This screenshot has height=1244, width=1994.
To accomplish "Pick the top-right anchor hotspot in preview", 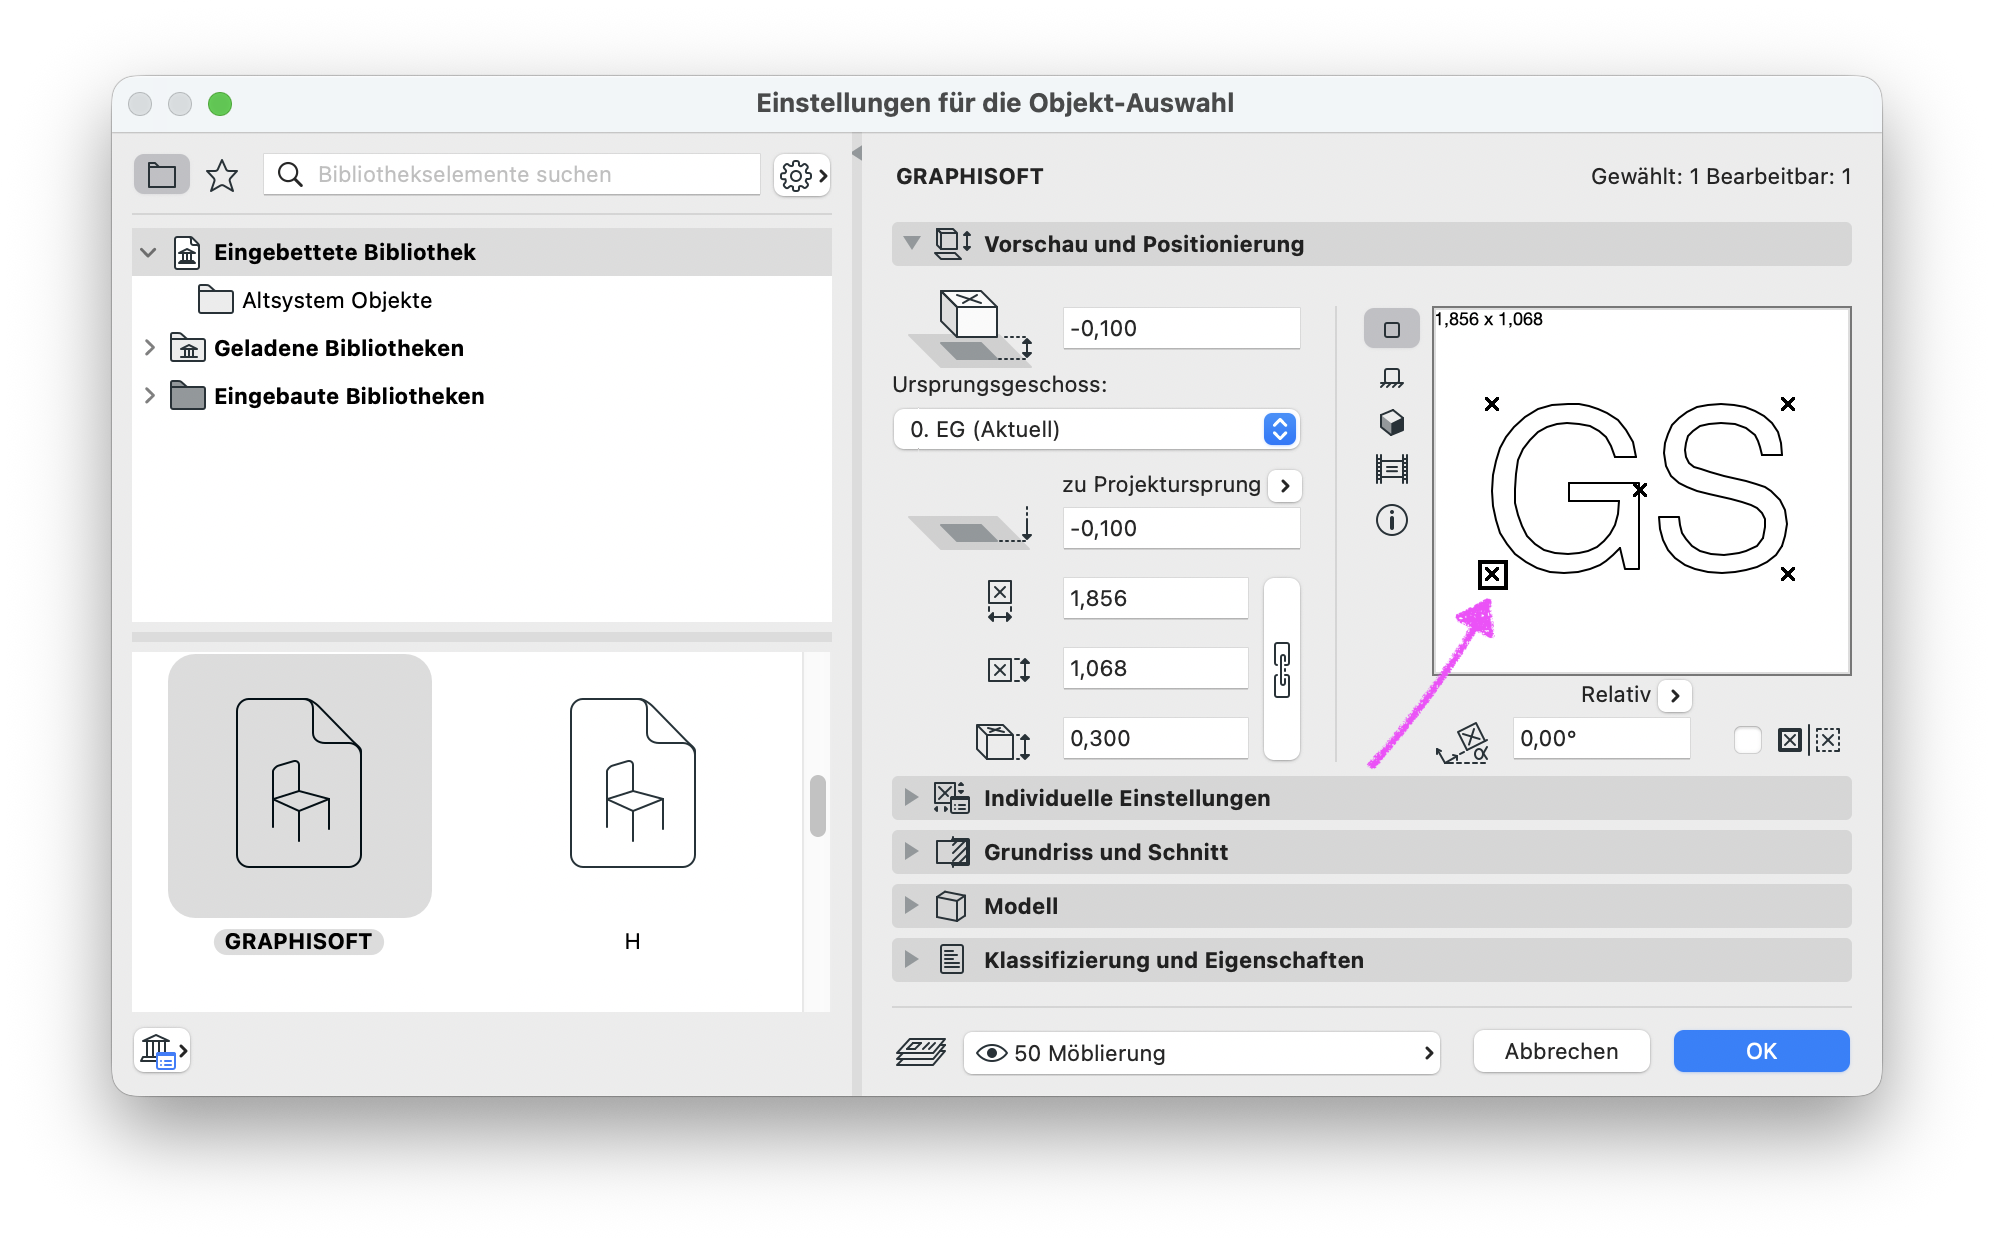I will tap(1788, 404).
